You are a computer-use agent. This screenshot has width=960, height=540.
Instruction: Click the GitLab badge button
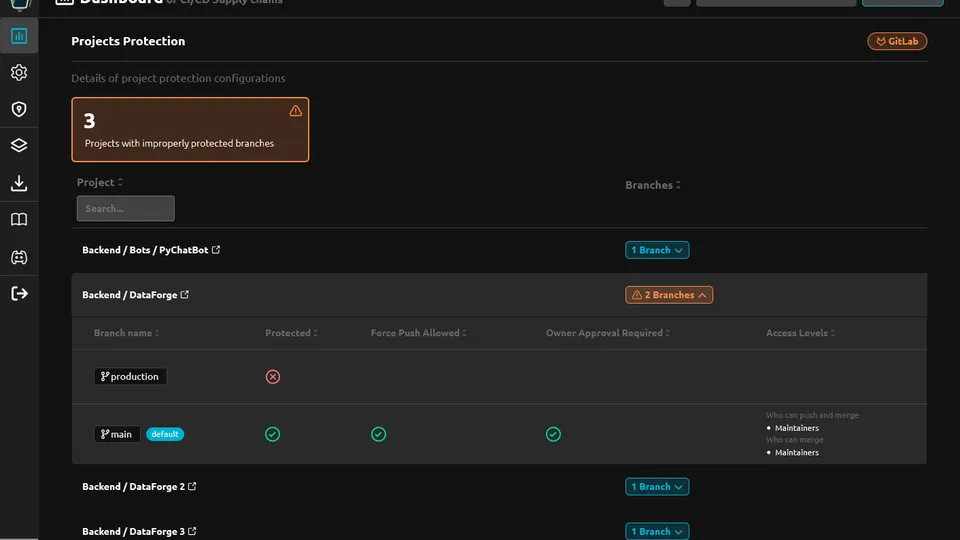(x=897, y=41)
